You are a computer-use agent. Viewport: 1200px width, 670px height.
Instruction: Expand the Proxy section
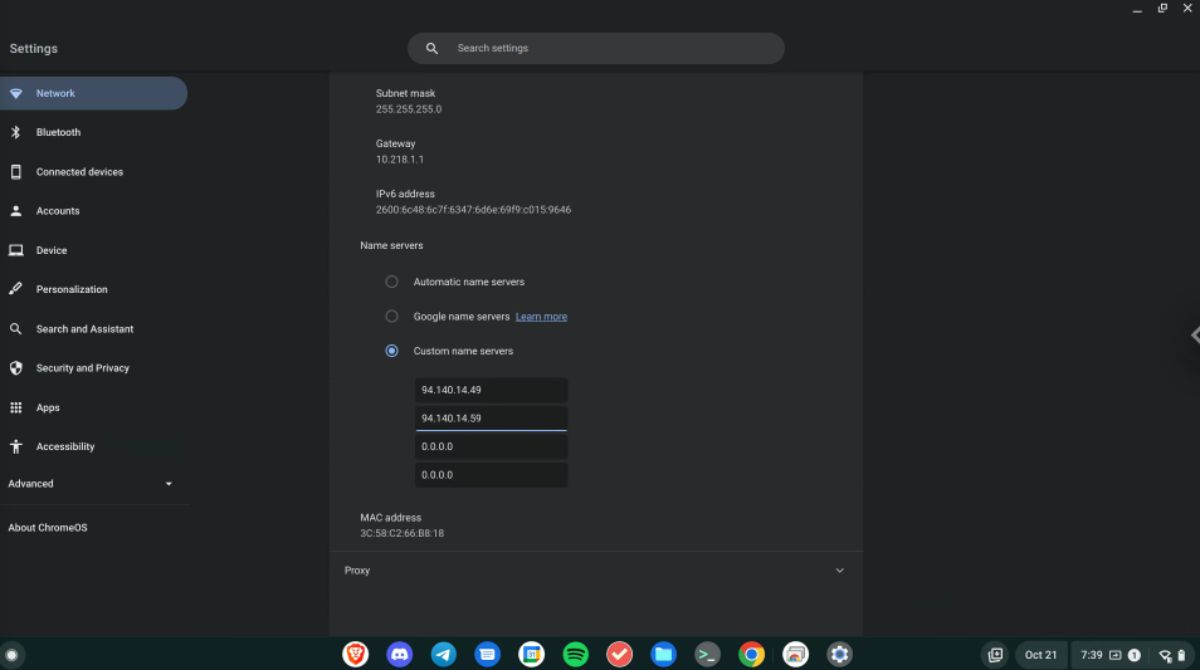point(839,570)
